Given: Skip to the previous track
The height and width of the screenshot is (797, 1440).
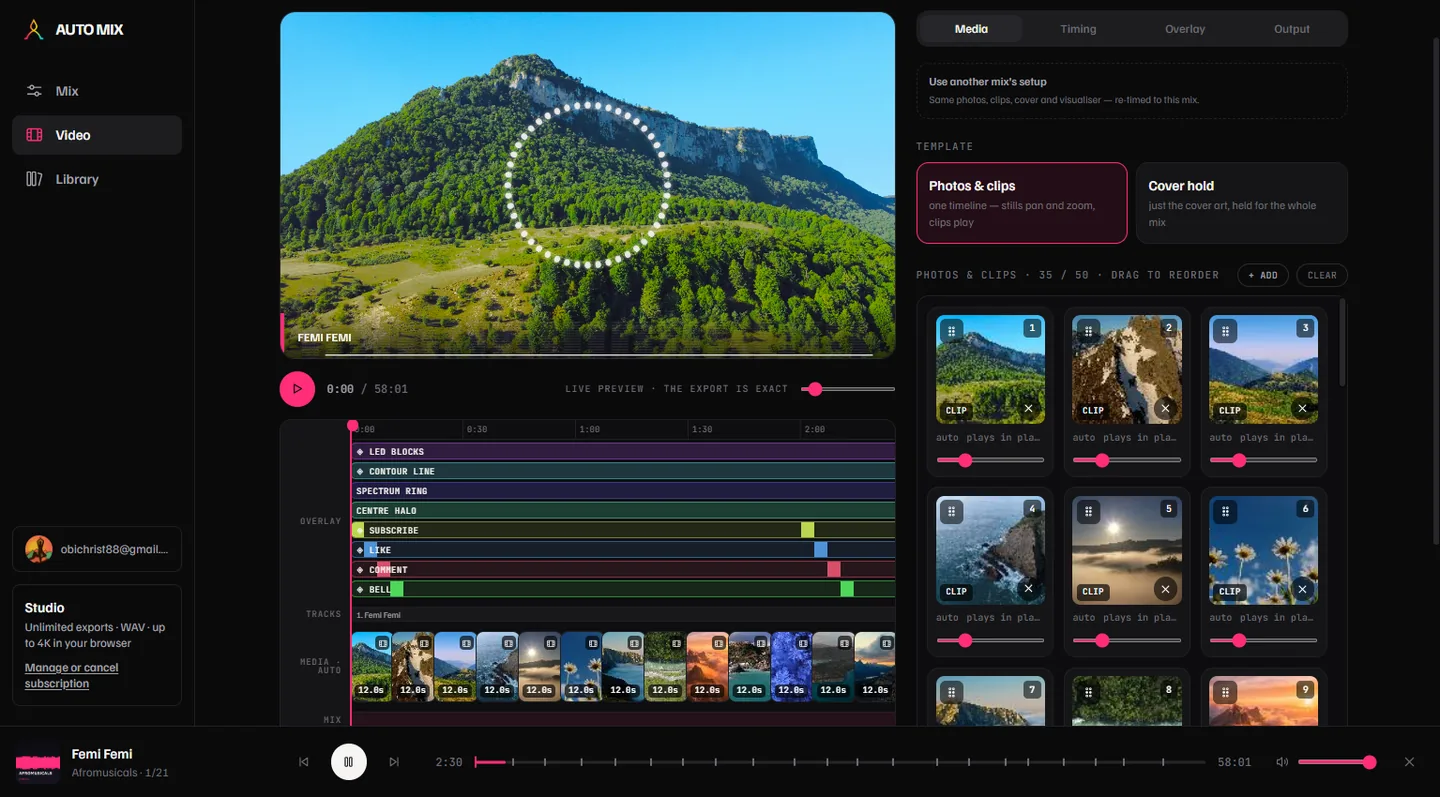Looking at the screenshot, I should 304,762.
